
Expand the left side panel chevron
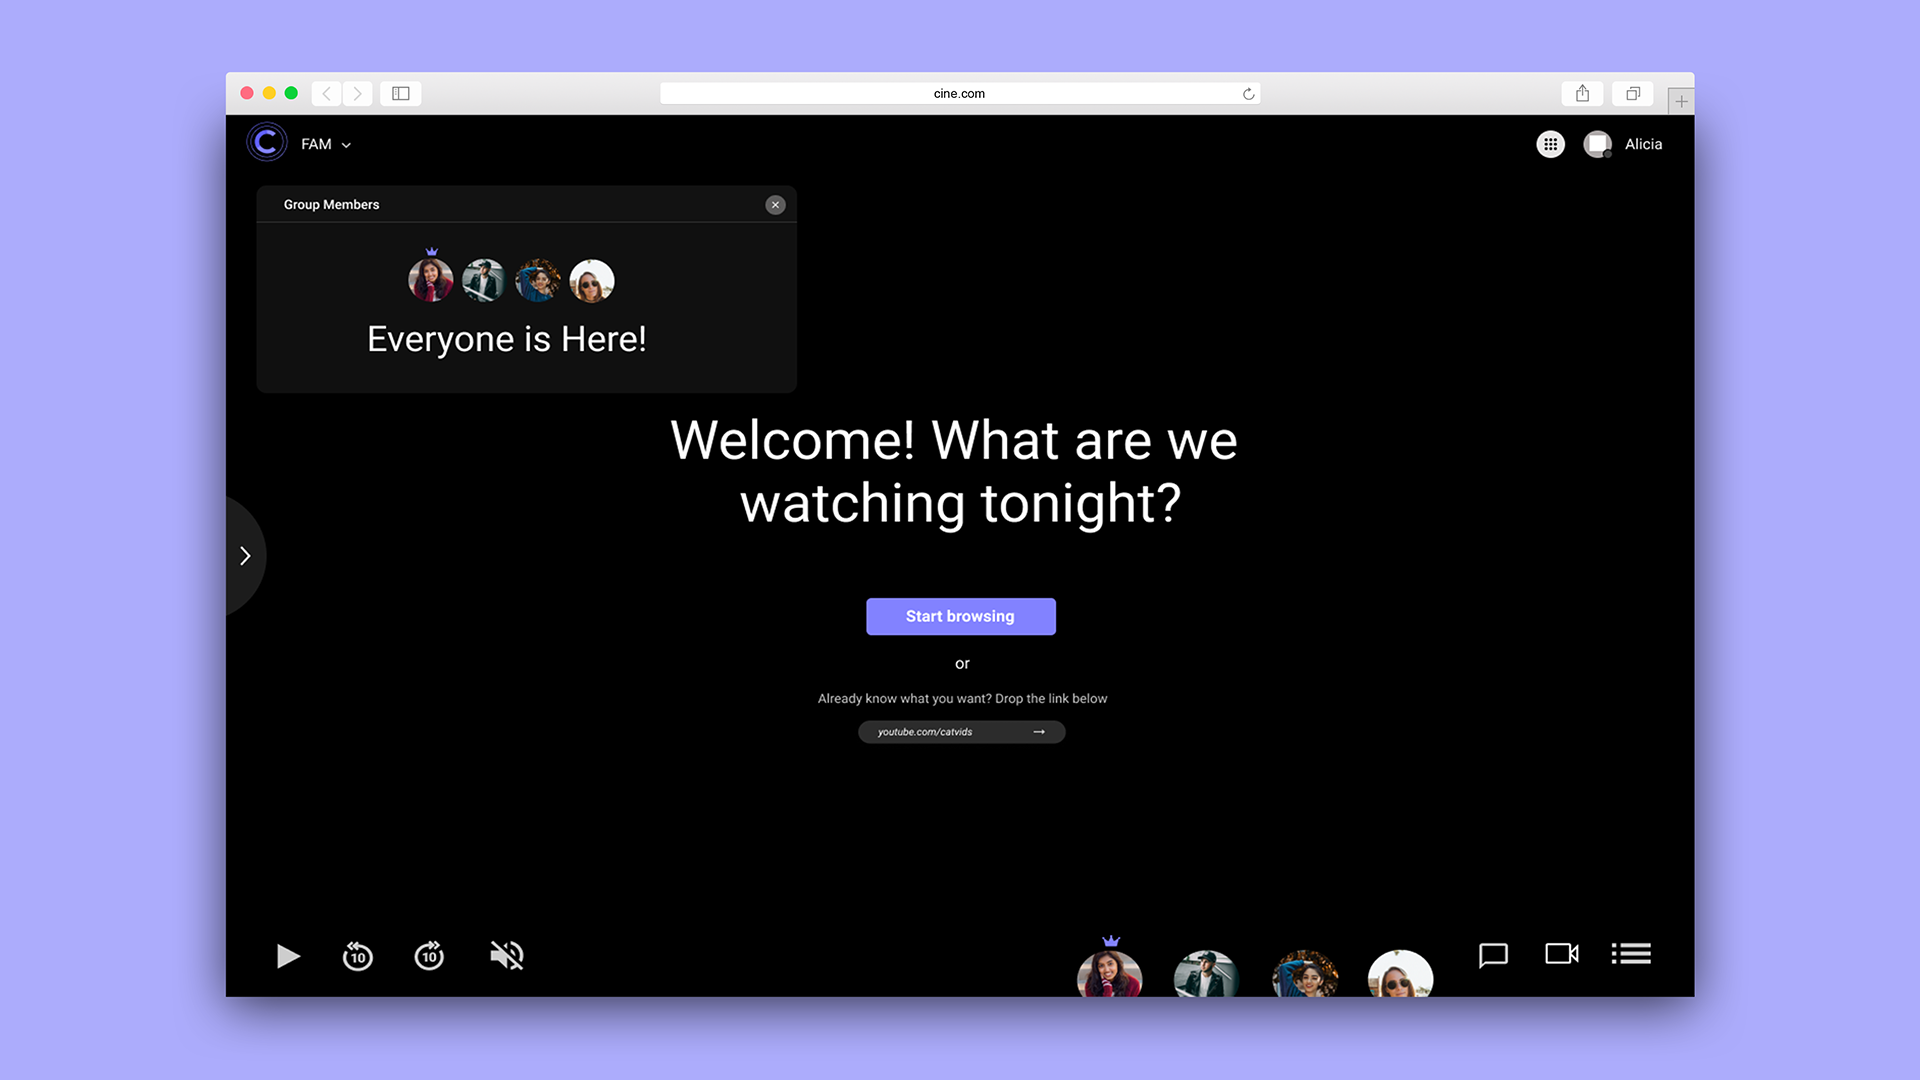[x=245, y=556]
